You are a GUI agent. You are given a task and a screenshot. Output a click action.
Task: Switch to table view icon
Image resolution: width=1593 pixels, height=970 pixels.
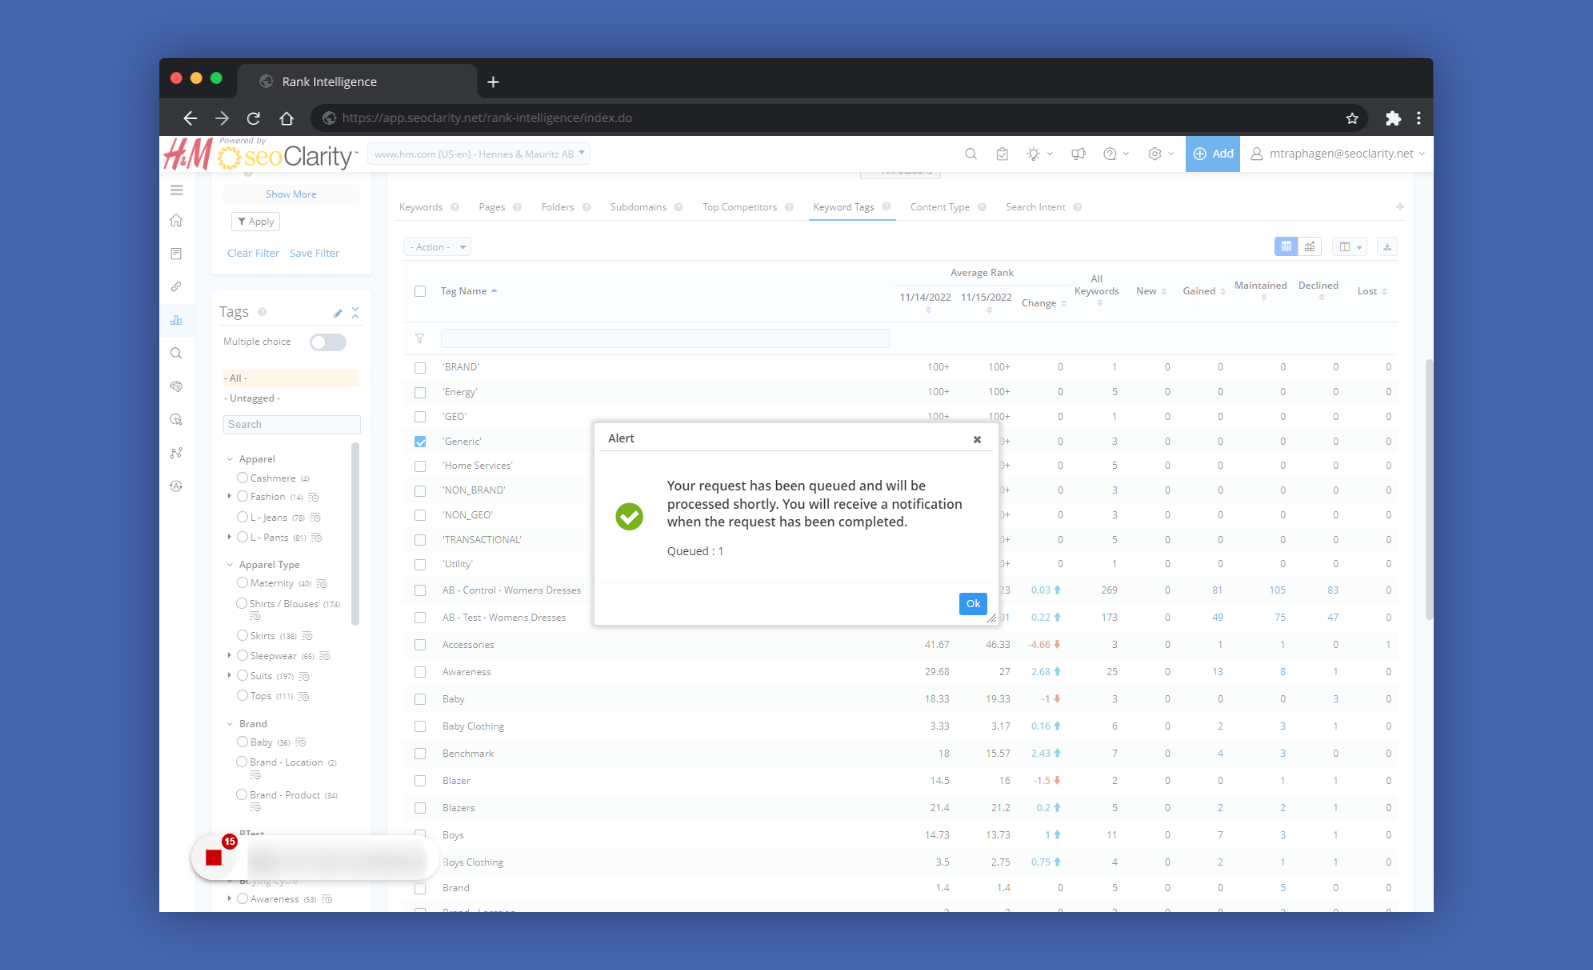[x=1286, y=247]
